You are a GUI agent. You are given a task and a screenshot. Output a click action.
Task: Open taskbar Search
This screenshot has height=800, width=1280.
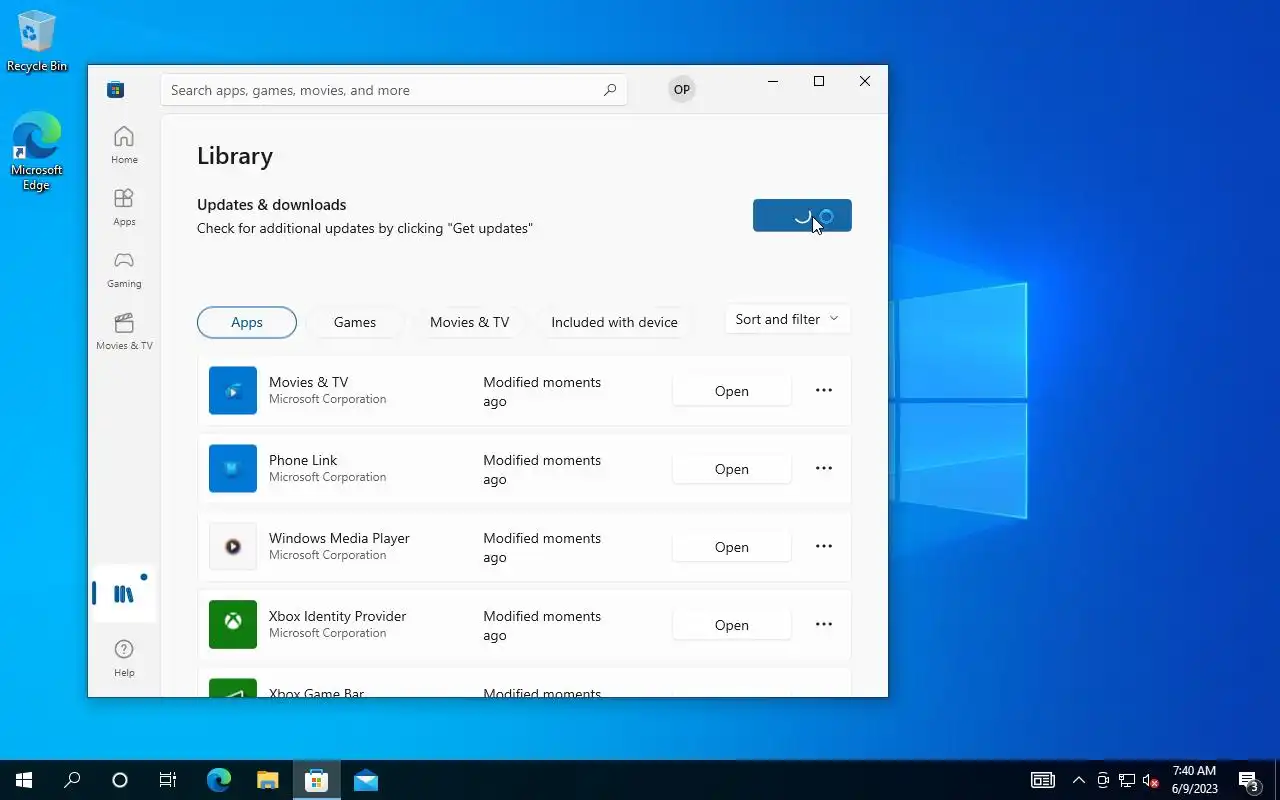pos(72,780)
